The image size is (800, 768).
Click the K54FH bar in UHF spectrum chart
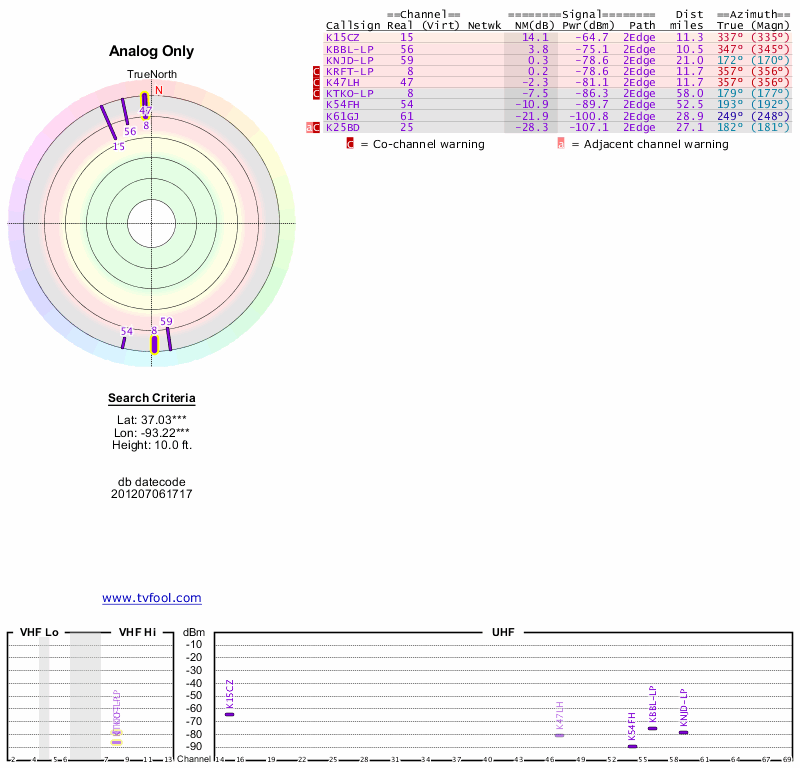[632, 747]
